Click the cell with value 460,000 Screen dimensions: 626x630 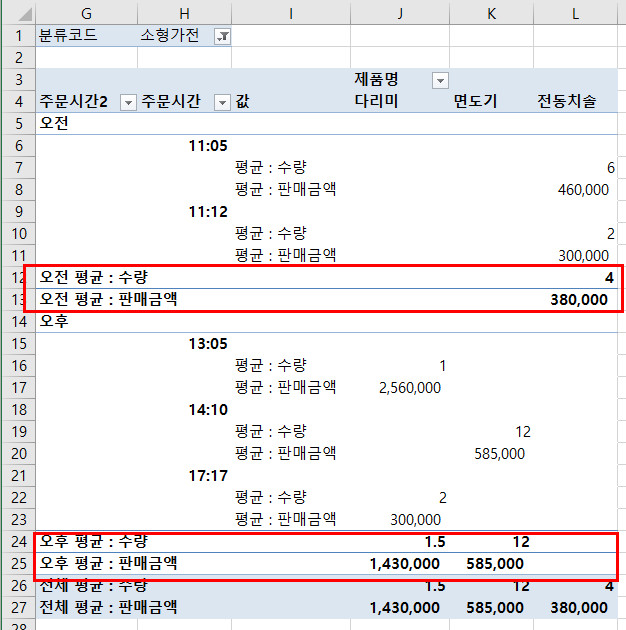(x=584, y=189)
